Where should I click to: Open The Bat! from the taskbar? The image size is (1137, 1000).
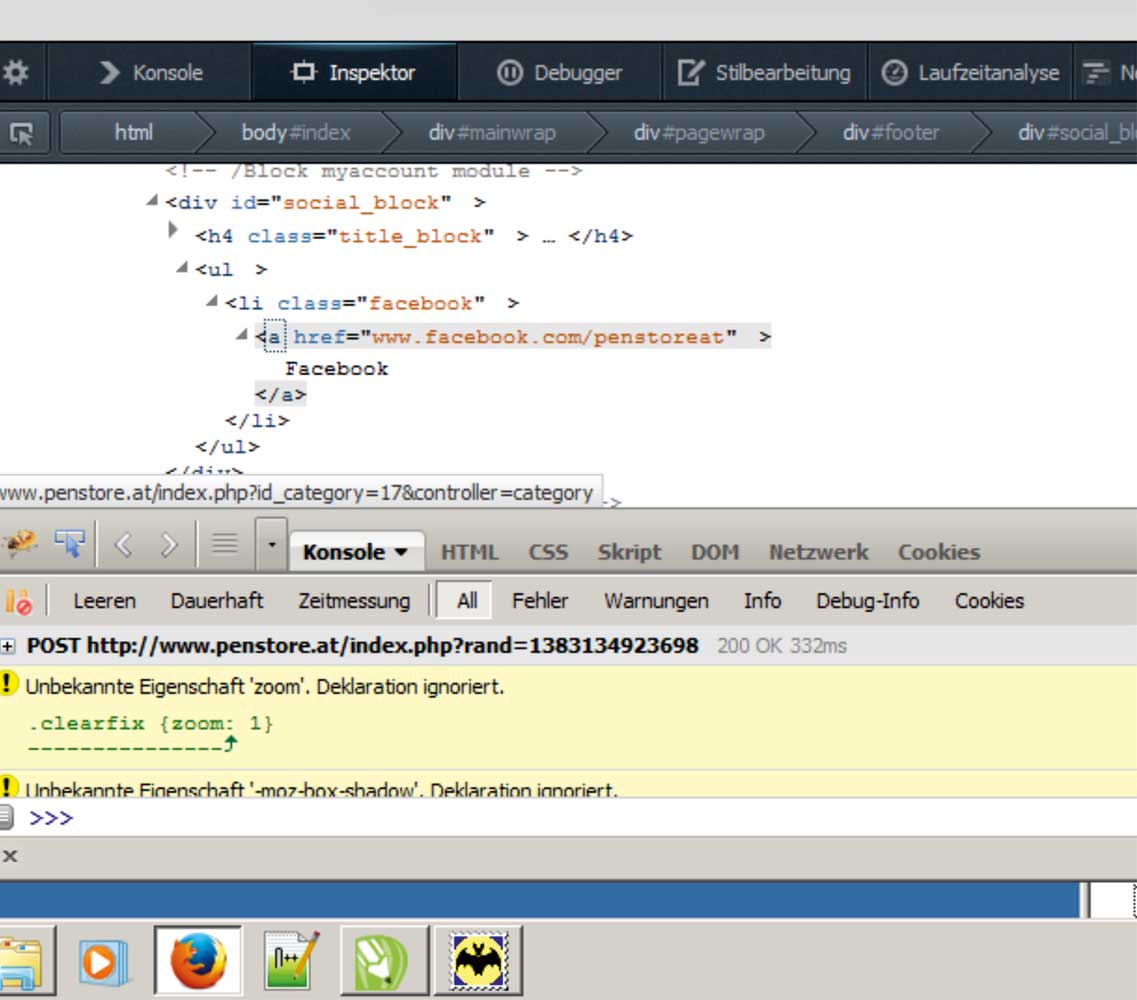pyautogui.click(x=476, y=961)
